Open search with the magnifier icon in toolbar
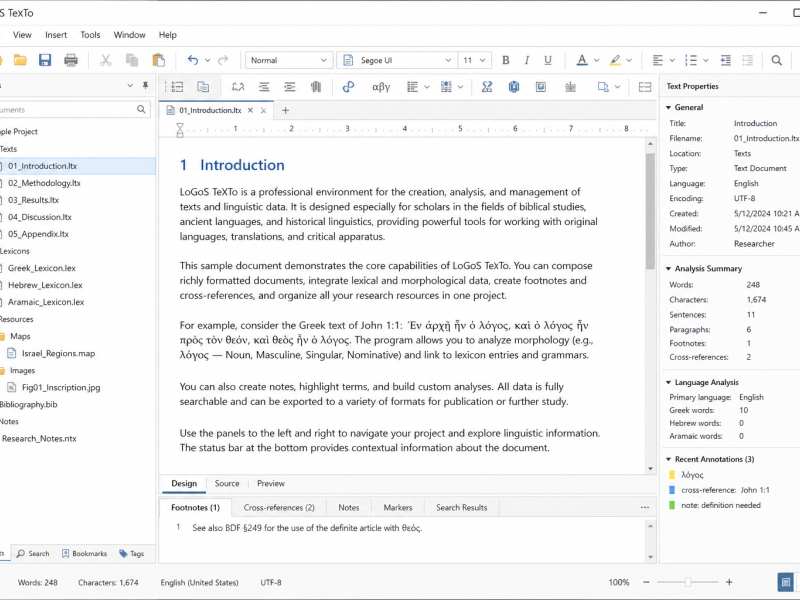The image size is (800, 600). pos(777,60)
